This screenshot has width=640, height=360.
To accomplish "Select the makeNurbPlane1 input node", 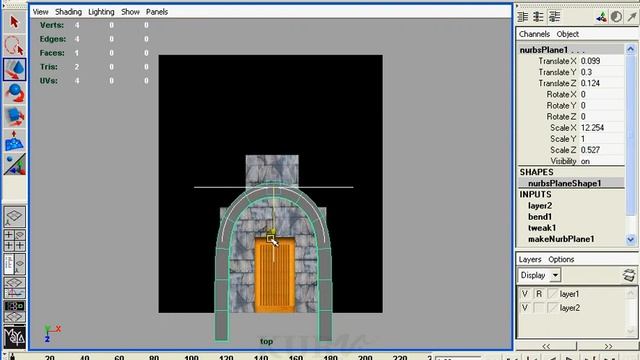I will tap(561, 239).
